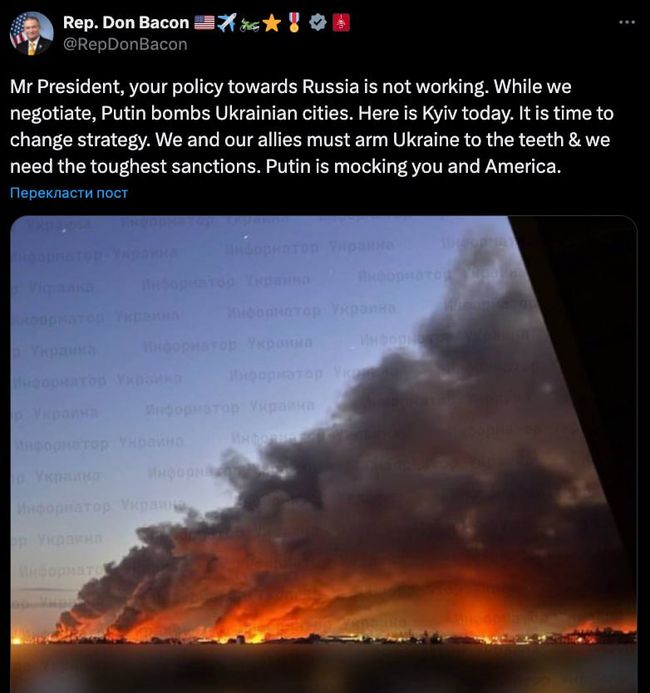Open the attached Kyiv fire photo
This screenshot has height=693, width=650.
323,454
